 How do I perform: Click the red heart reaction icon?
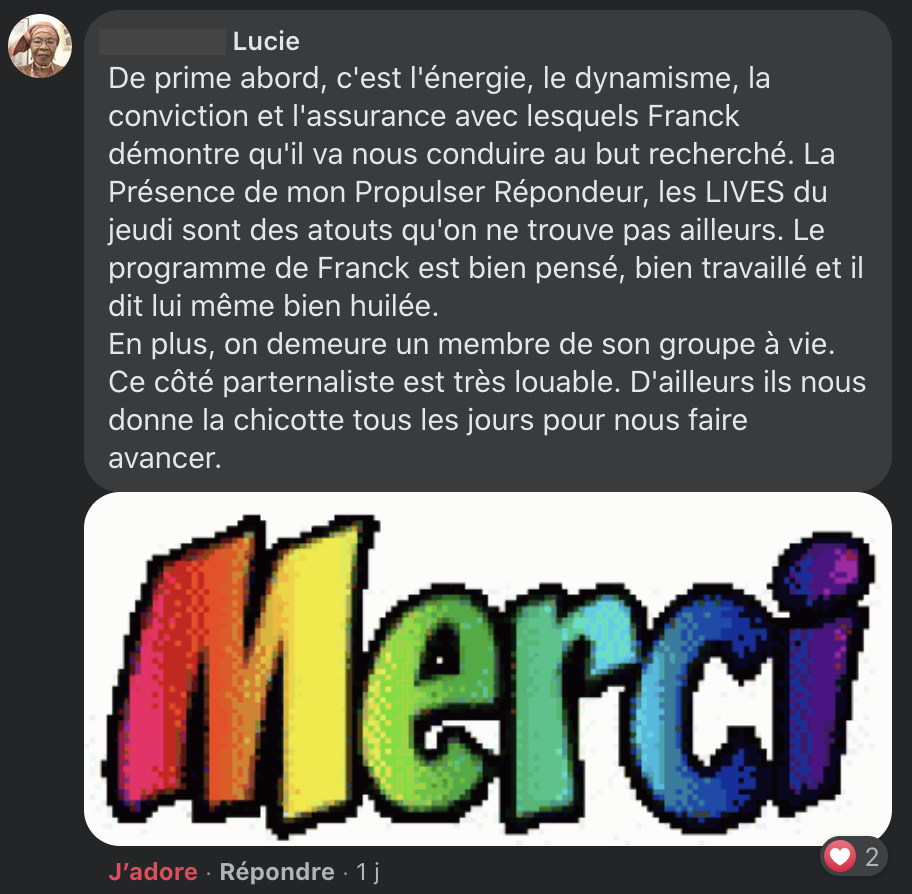(839, 856)
